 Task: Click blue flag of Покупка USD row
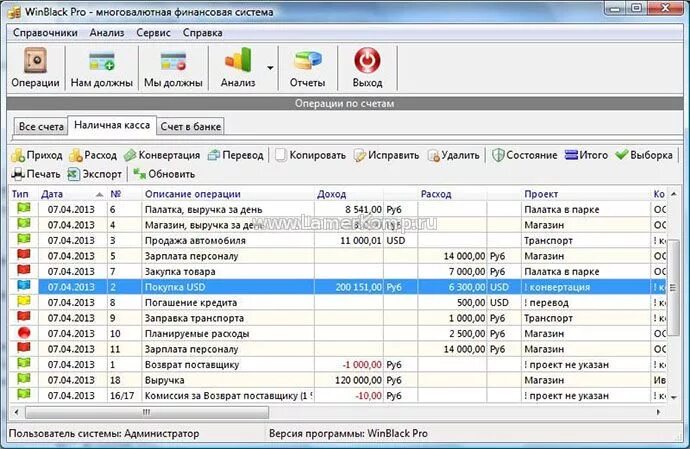click(x=24, y=286)
